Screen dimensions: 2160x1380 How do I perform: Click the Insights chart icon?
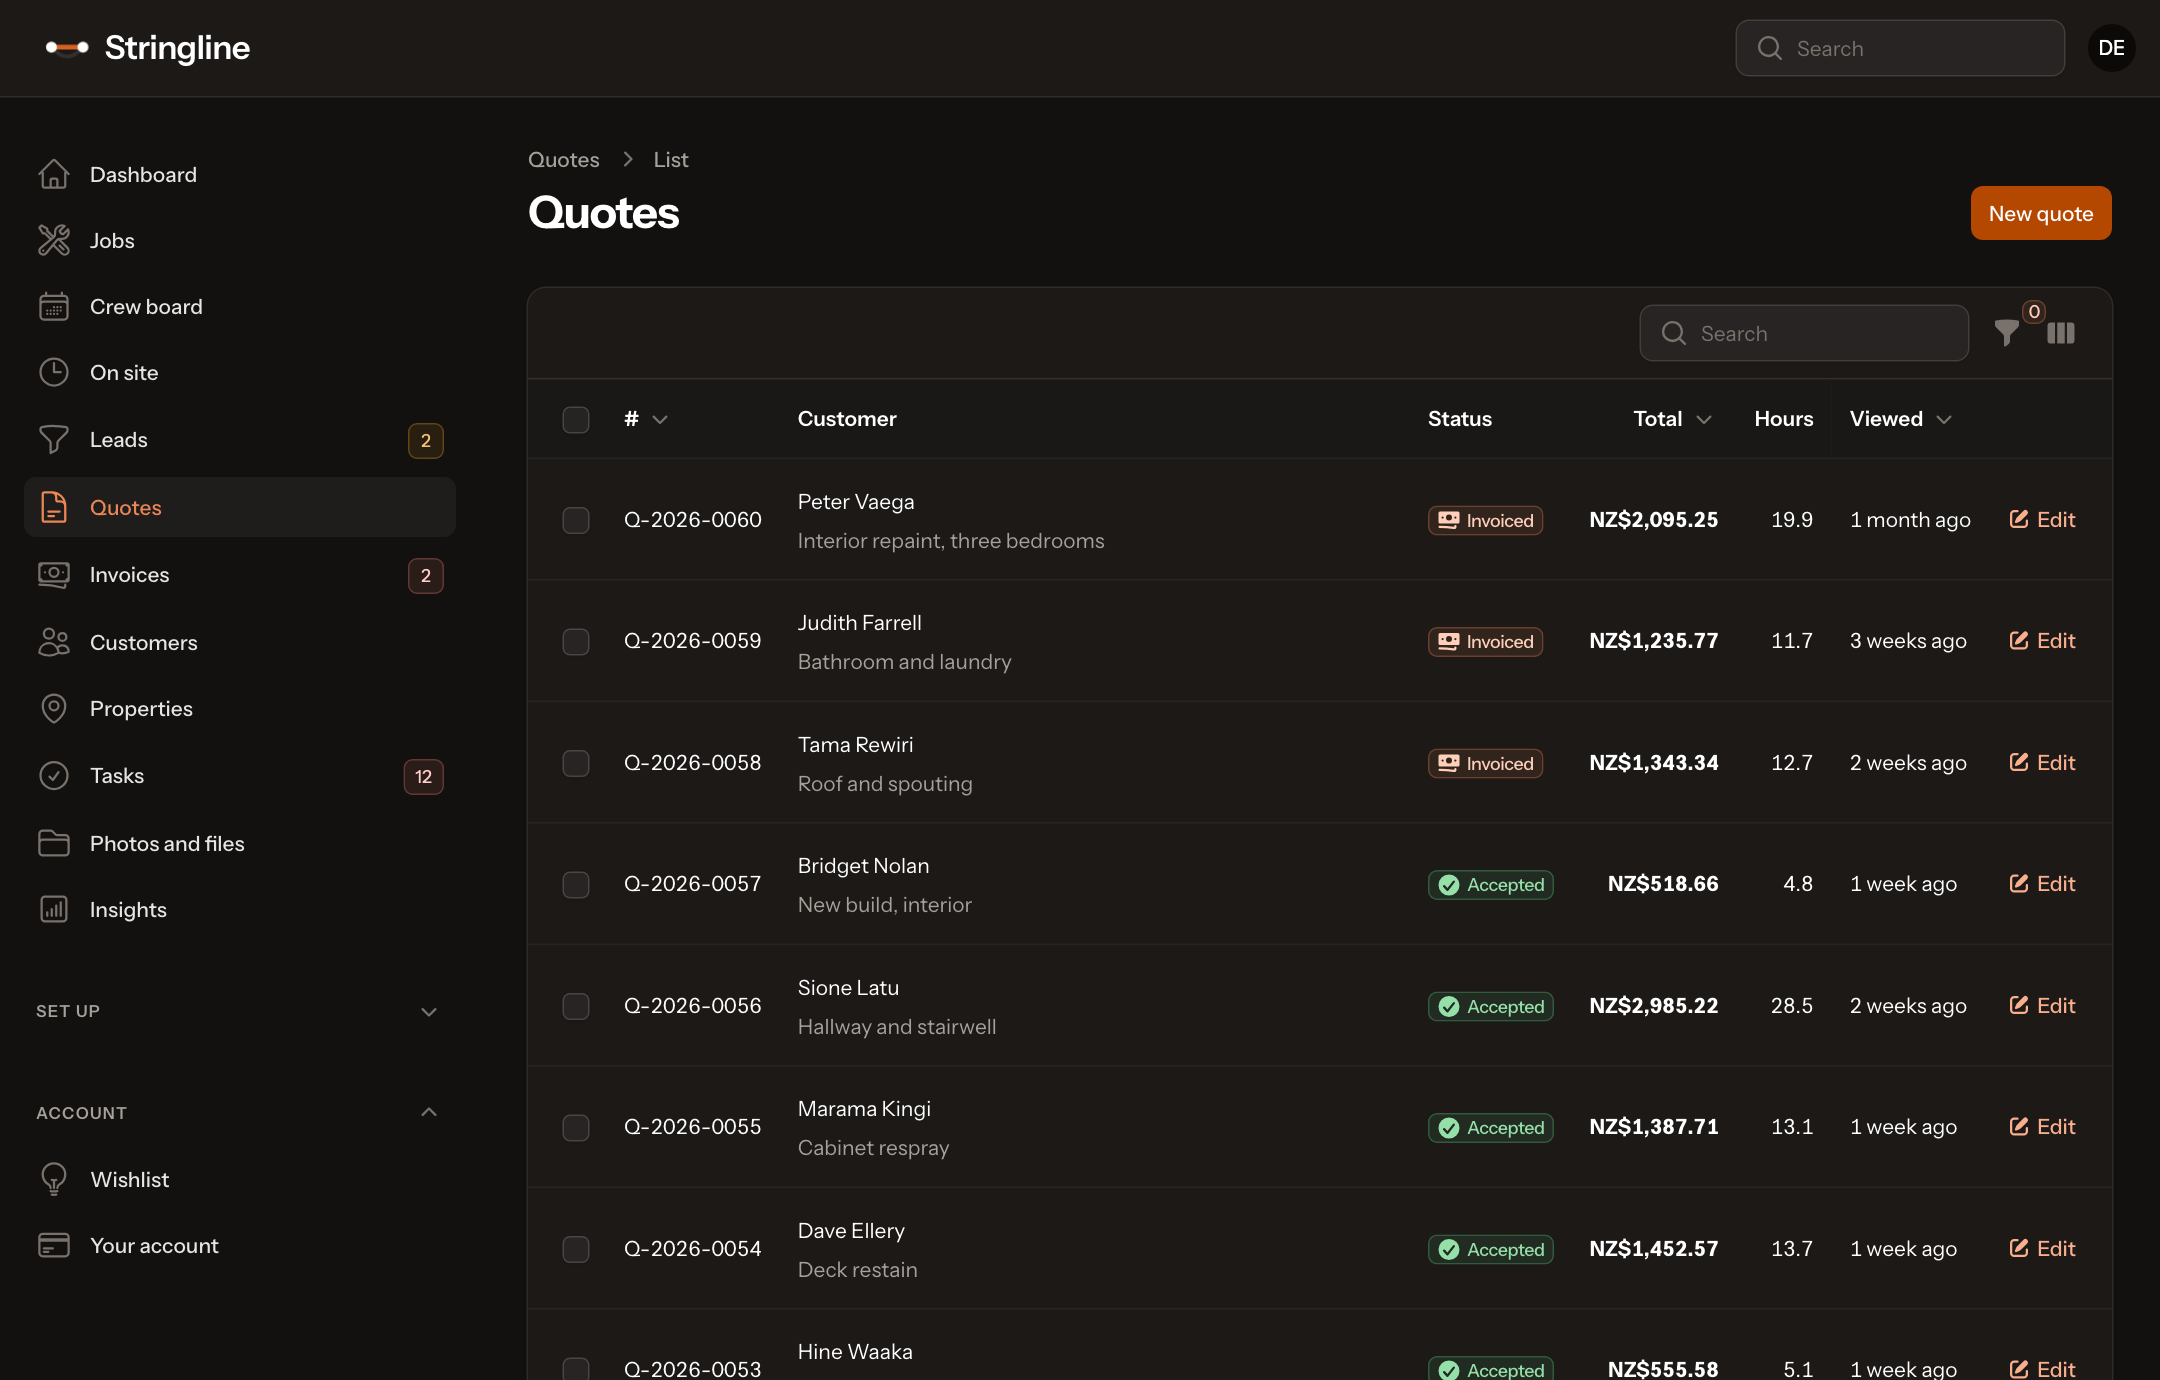point(54,909)
